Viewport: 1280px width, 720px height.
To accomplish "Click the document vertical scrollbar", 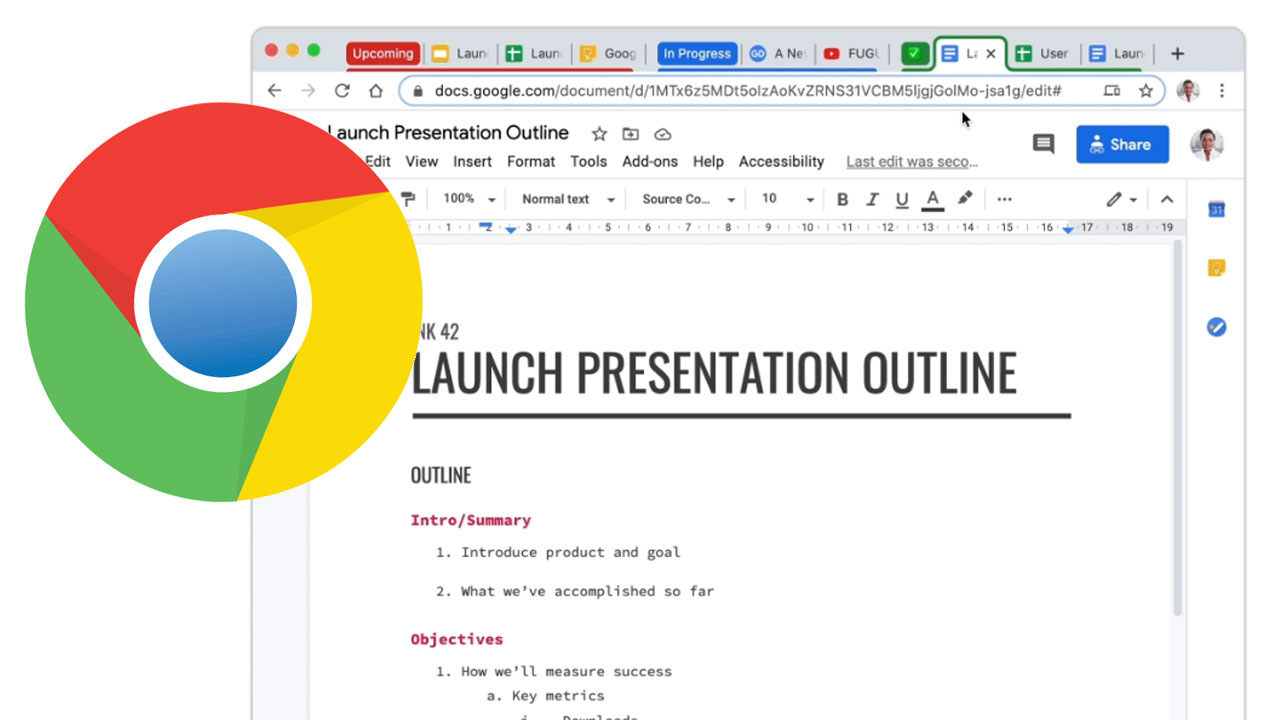I will [x=1179, y=428].
